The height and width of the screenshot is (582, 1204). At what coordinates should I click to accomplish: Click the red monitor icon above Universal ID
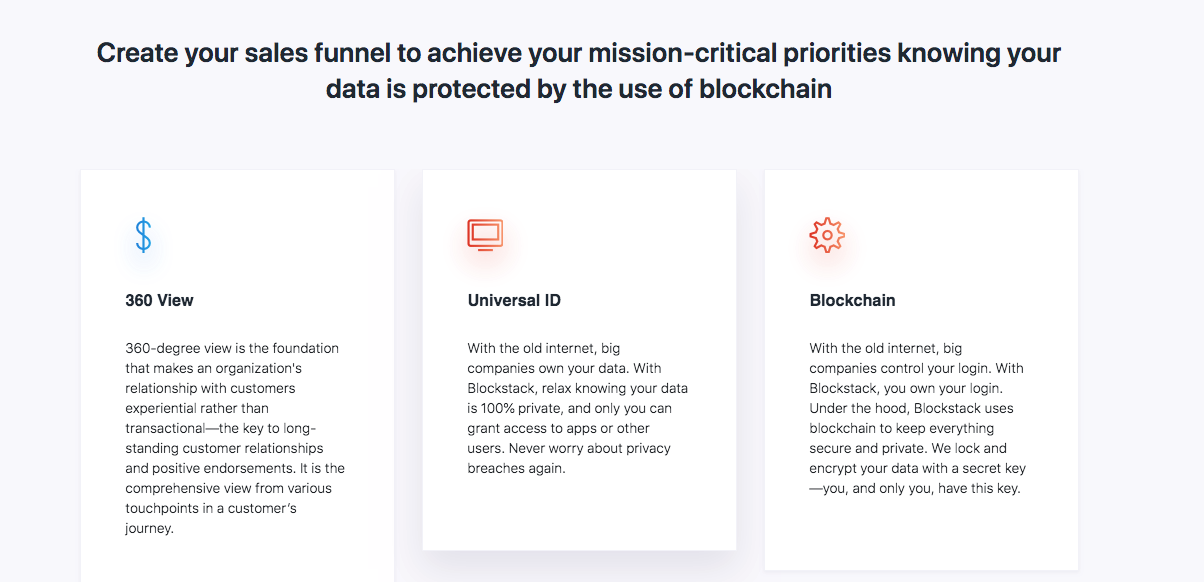point(485,235)
